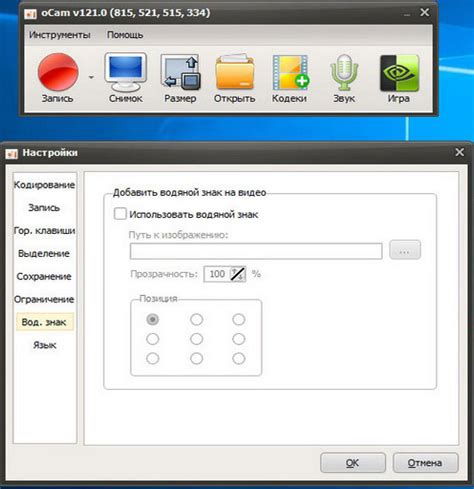The height and width of the screenshot is (489, 474).
Task: Click the oCam title bar app icon
Action: point(30,14)
